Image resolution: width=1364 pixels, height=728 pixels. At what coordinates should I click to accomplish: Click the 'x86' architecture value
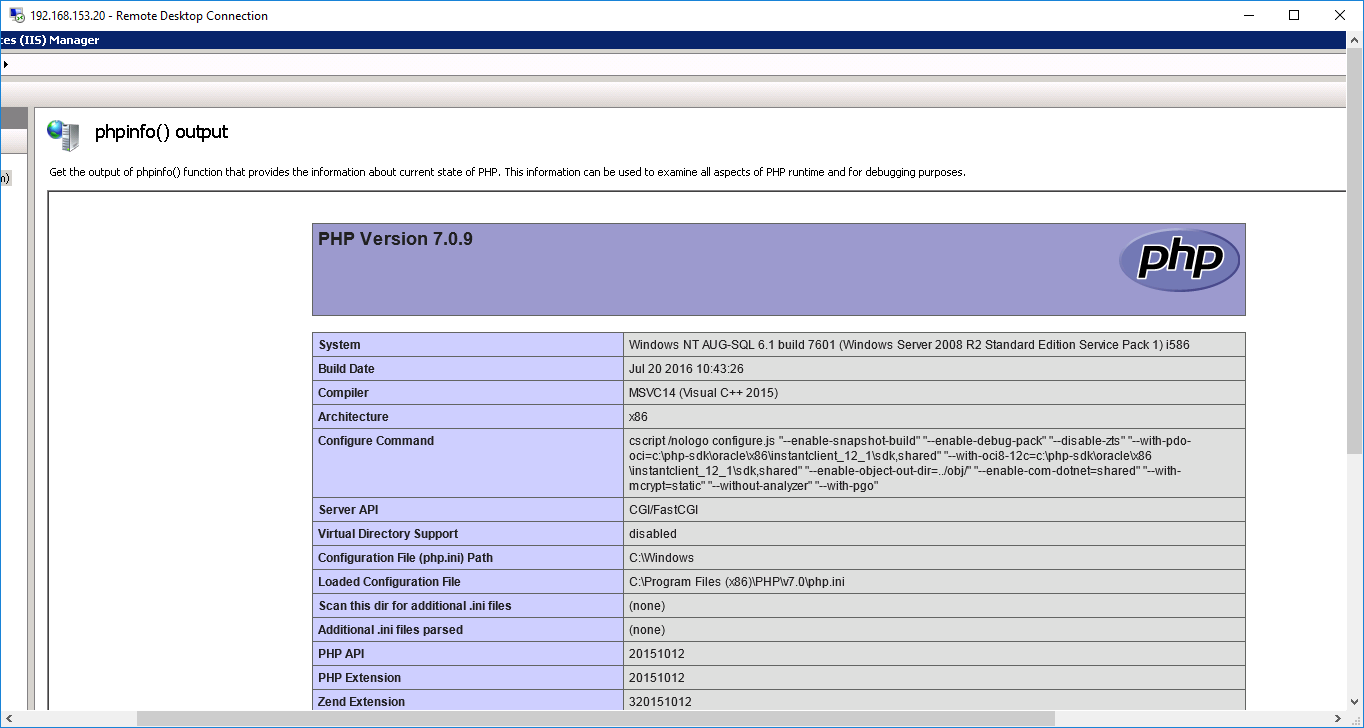click(638, 417)
